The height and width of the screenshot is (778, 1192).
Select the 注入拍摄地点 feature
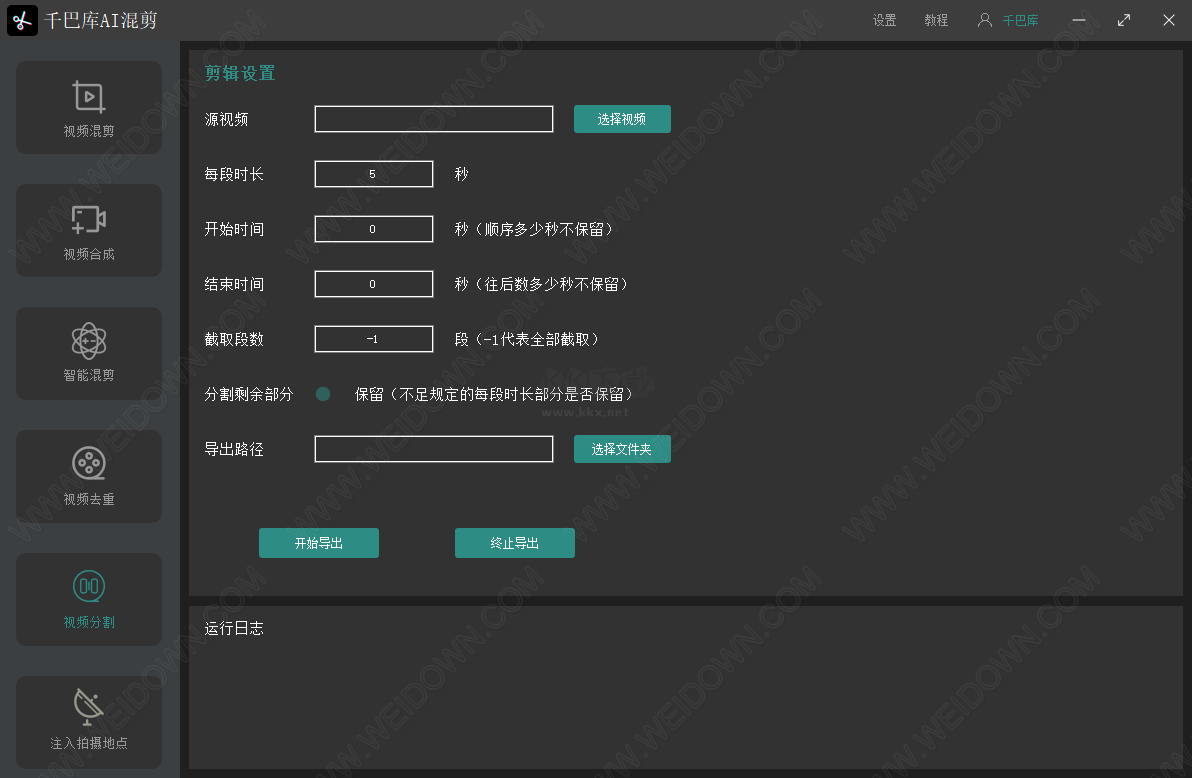[x=88, y=722]
